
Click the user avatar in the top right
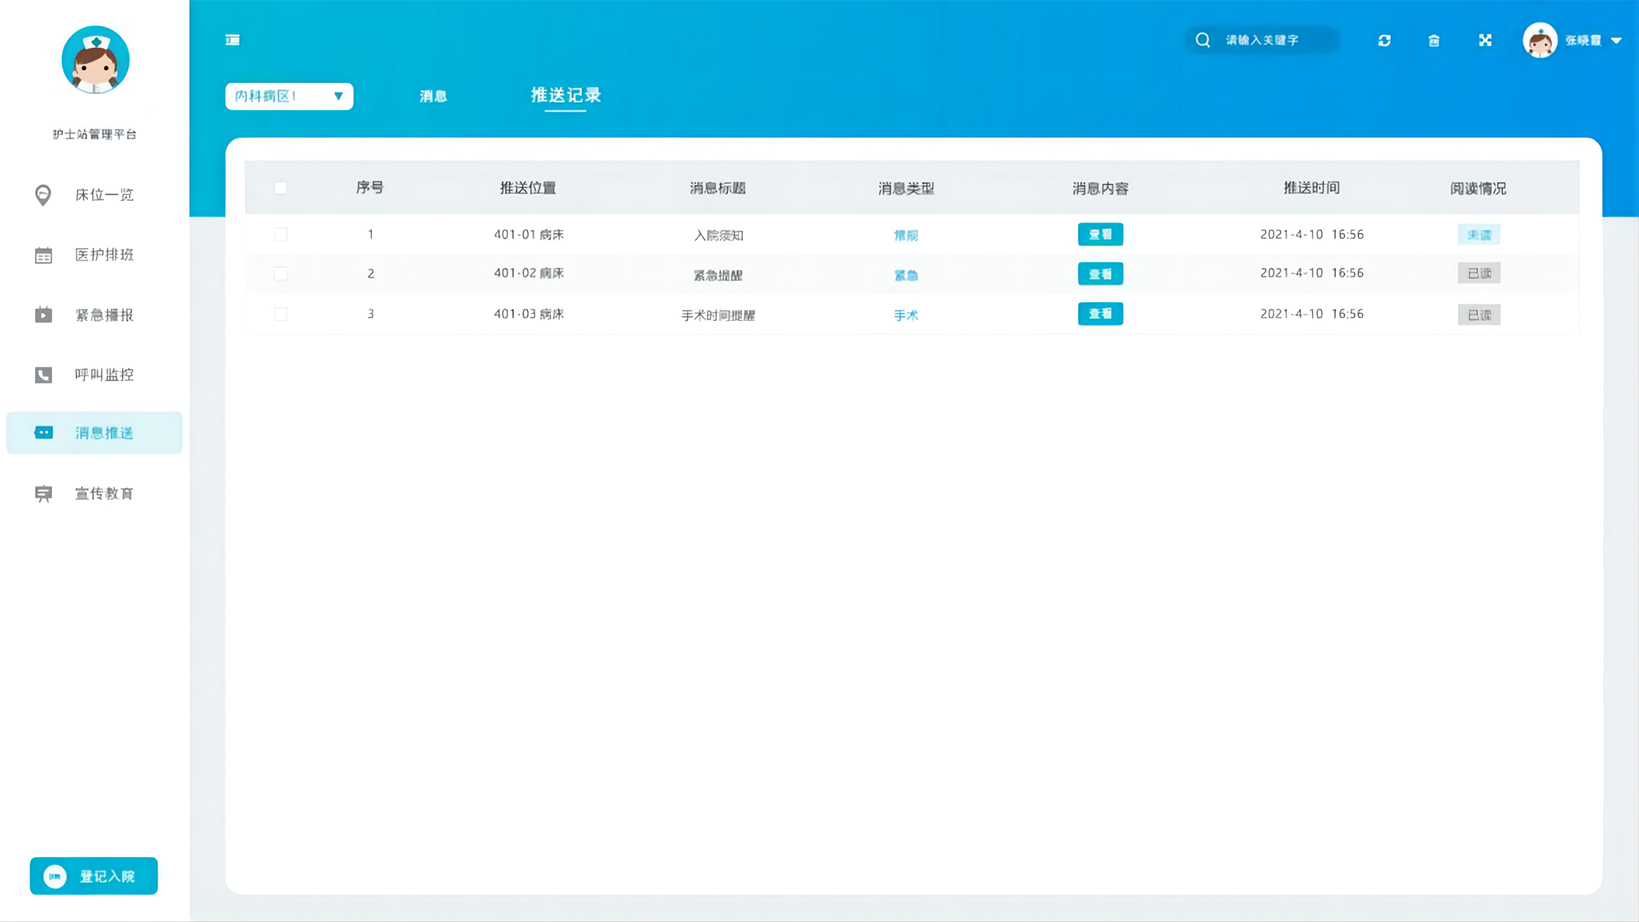coord(1540,40)
